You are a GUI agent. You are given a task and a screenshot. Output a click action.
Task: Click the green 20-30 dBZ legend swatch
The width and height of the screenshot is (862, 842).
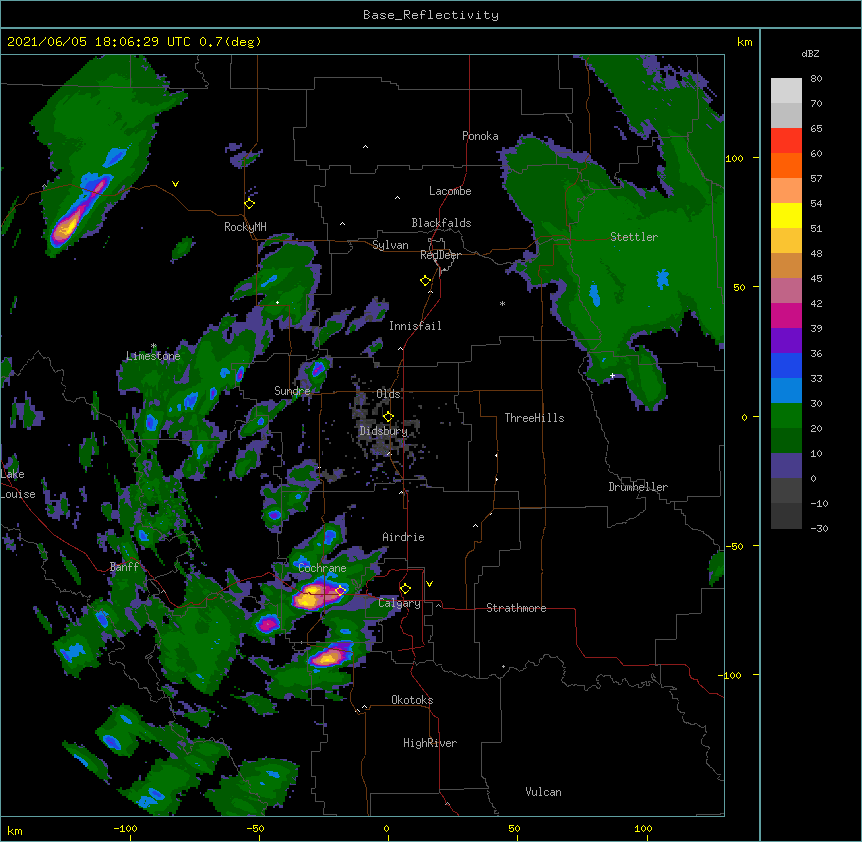tap(786, 416)
